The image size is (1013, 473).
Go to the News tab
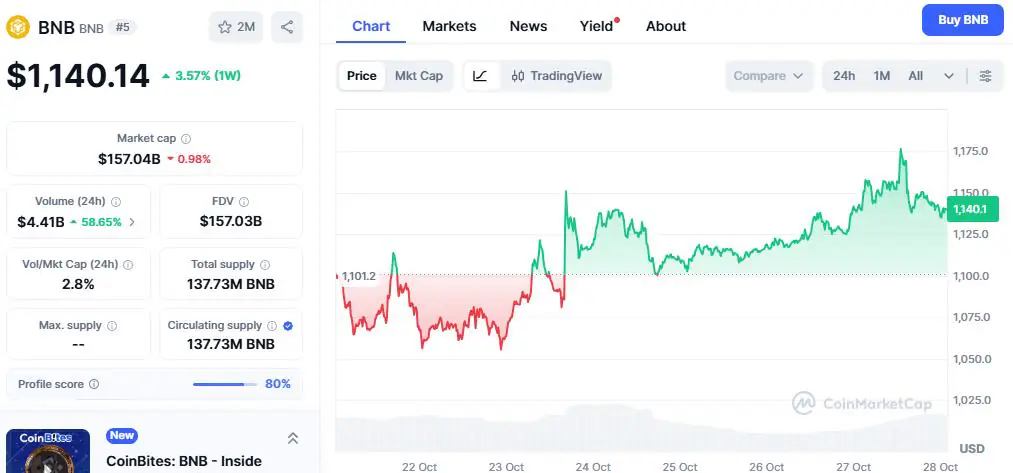(x=528, y=26)
